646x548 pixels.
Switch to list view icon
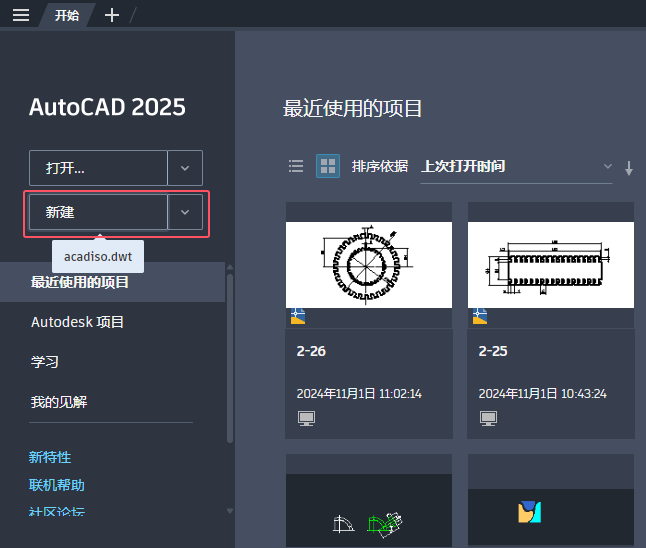(296, 166)
